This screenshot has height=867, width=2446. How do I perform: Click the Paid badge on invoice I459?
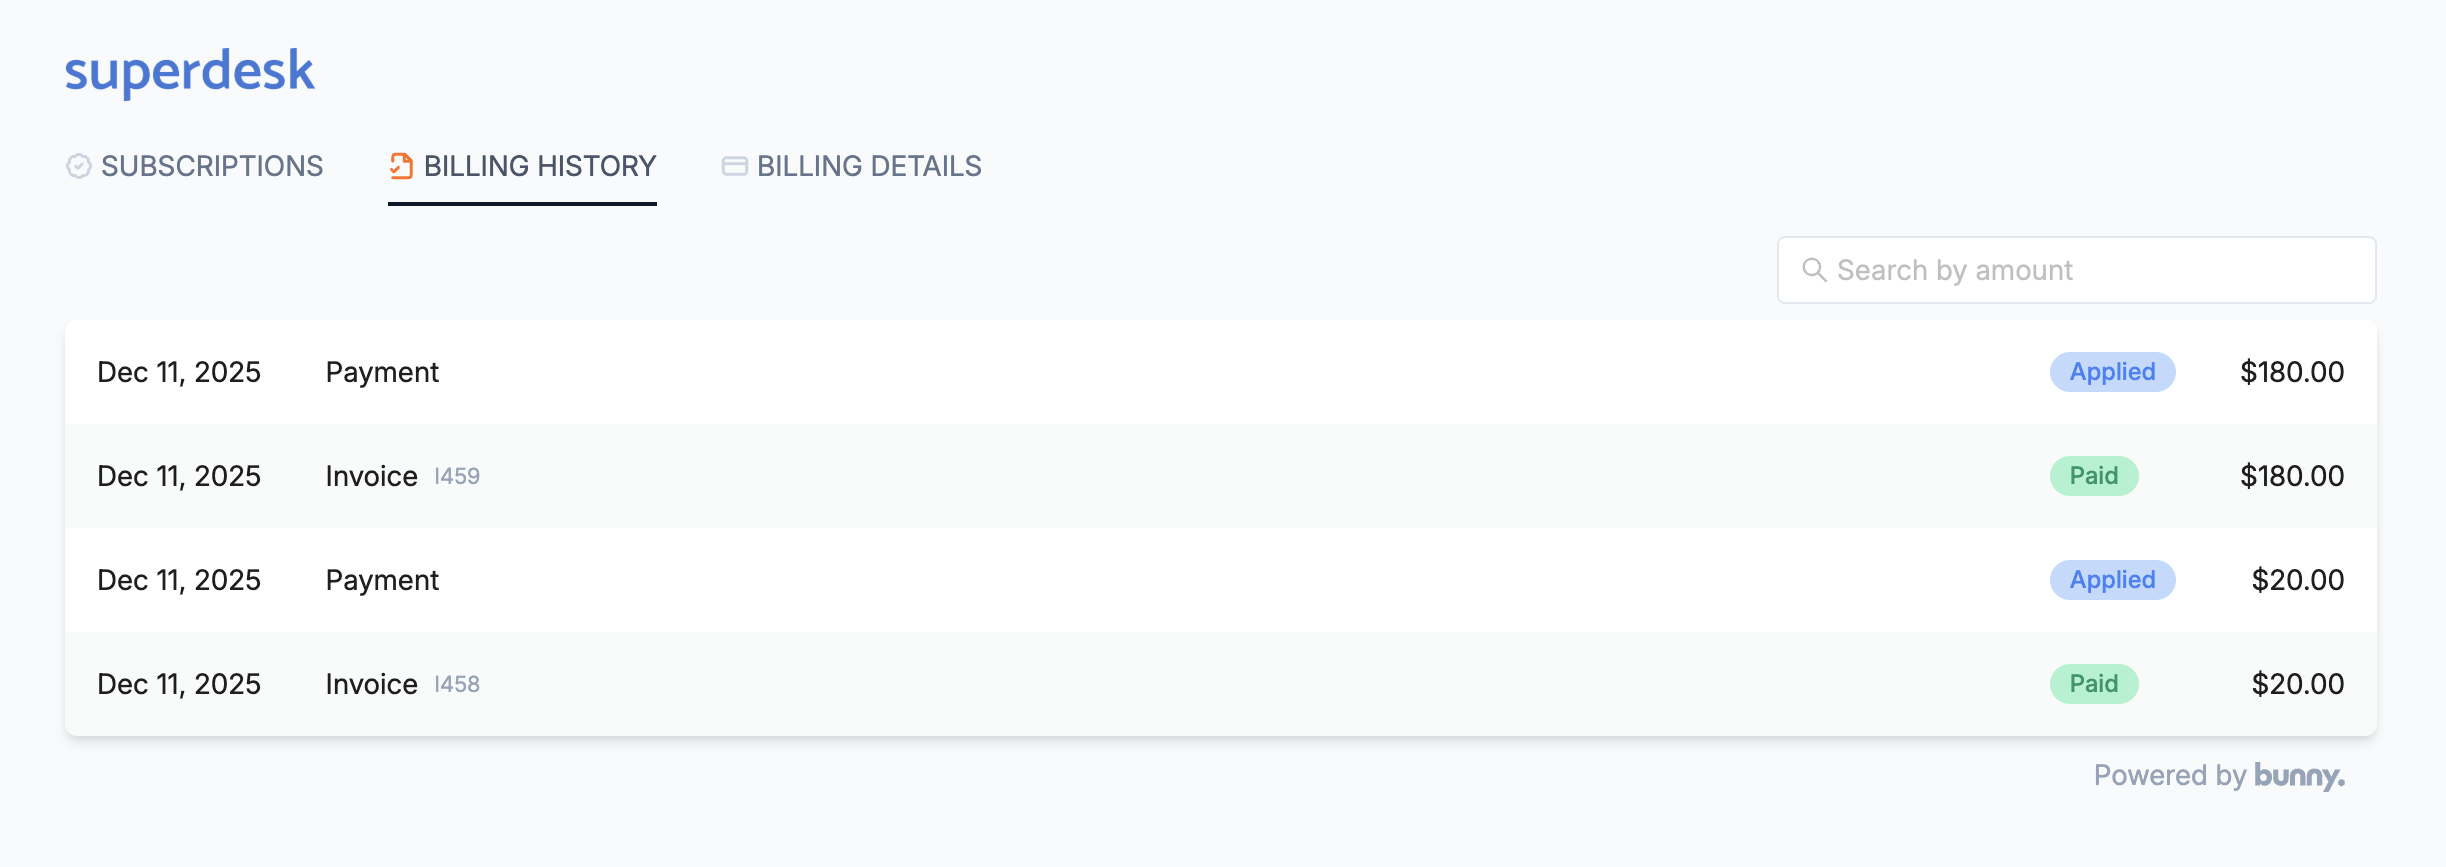tap(2094, 476)
